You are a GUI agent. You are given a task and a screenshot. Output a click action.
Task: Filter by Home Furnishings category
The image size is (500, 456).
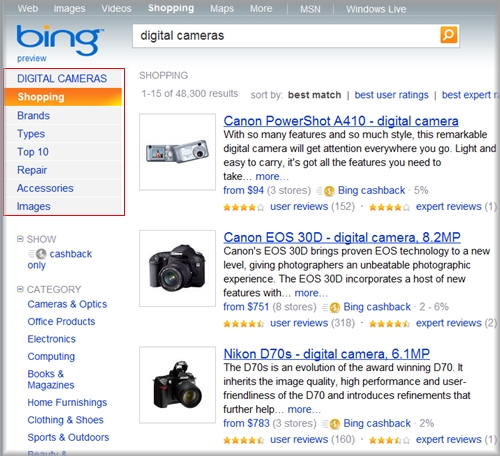67,402
